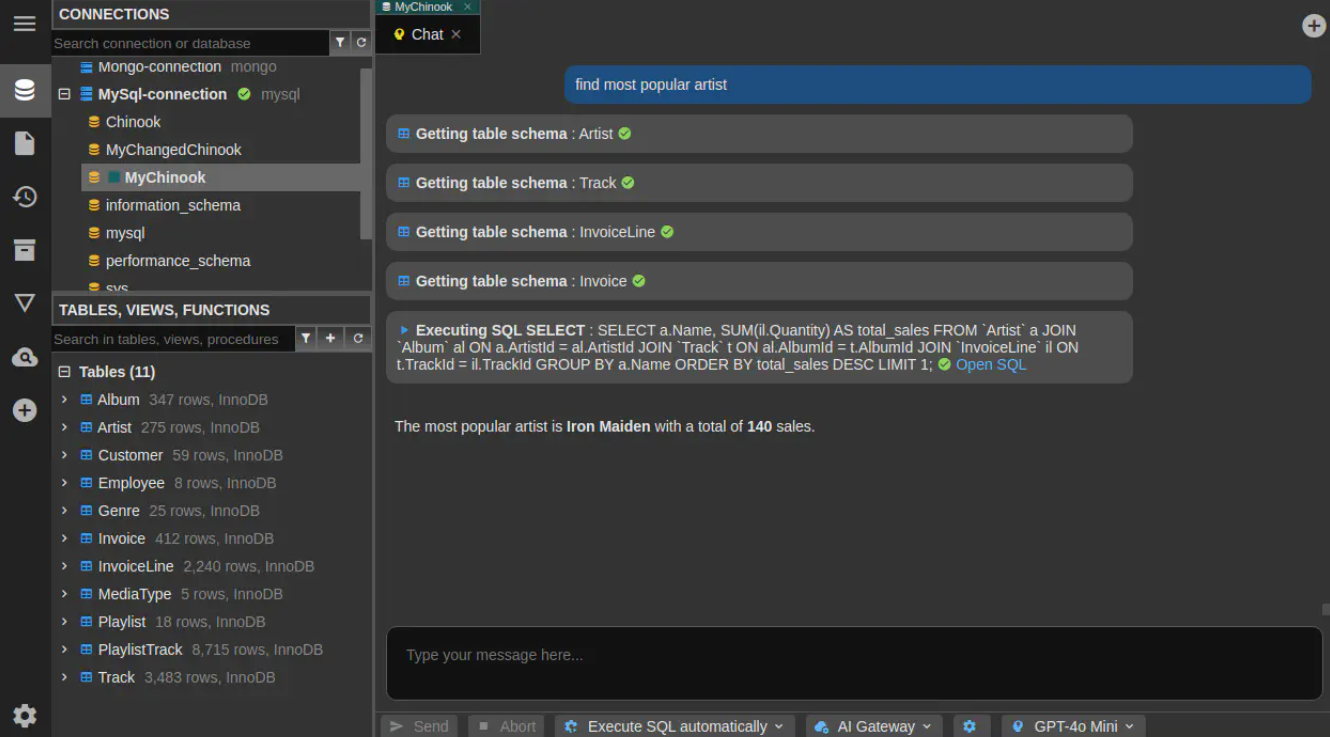
Task: Open the database connections sidebar icon
Action: pos(25,91)
